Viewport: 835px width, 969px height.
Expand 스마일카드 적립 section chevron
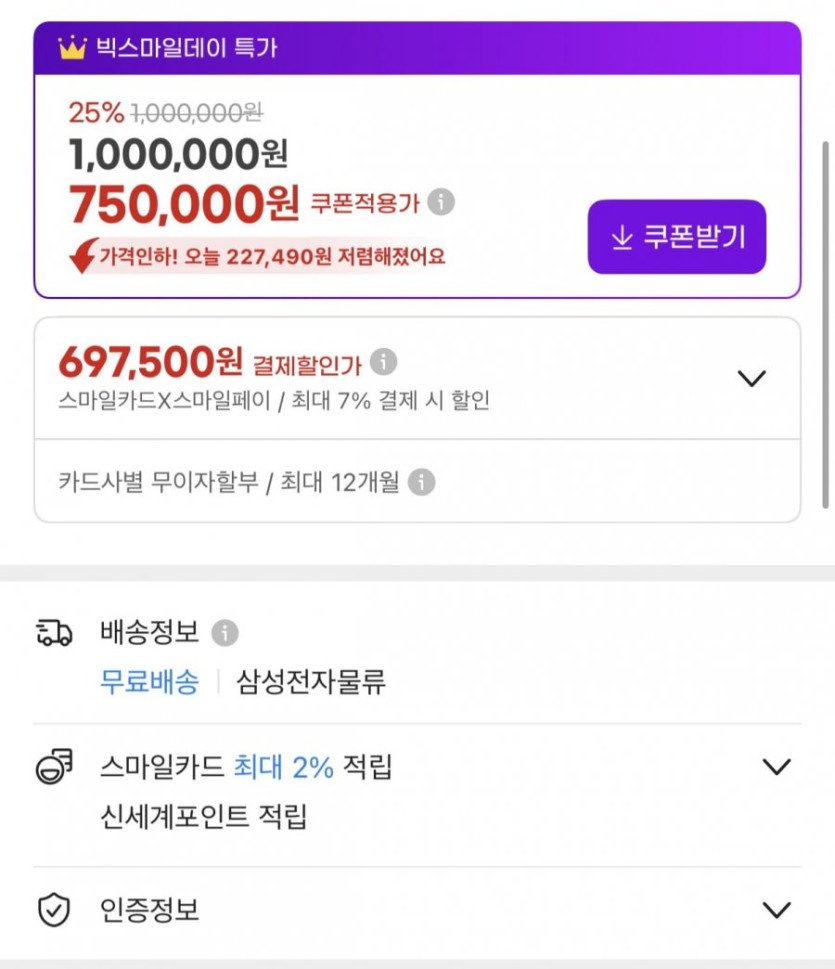(776, 767)
